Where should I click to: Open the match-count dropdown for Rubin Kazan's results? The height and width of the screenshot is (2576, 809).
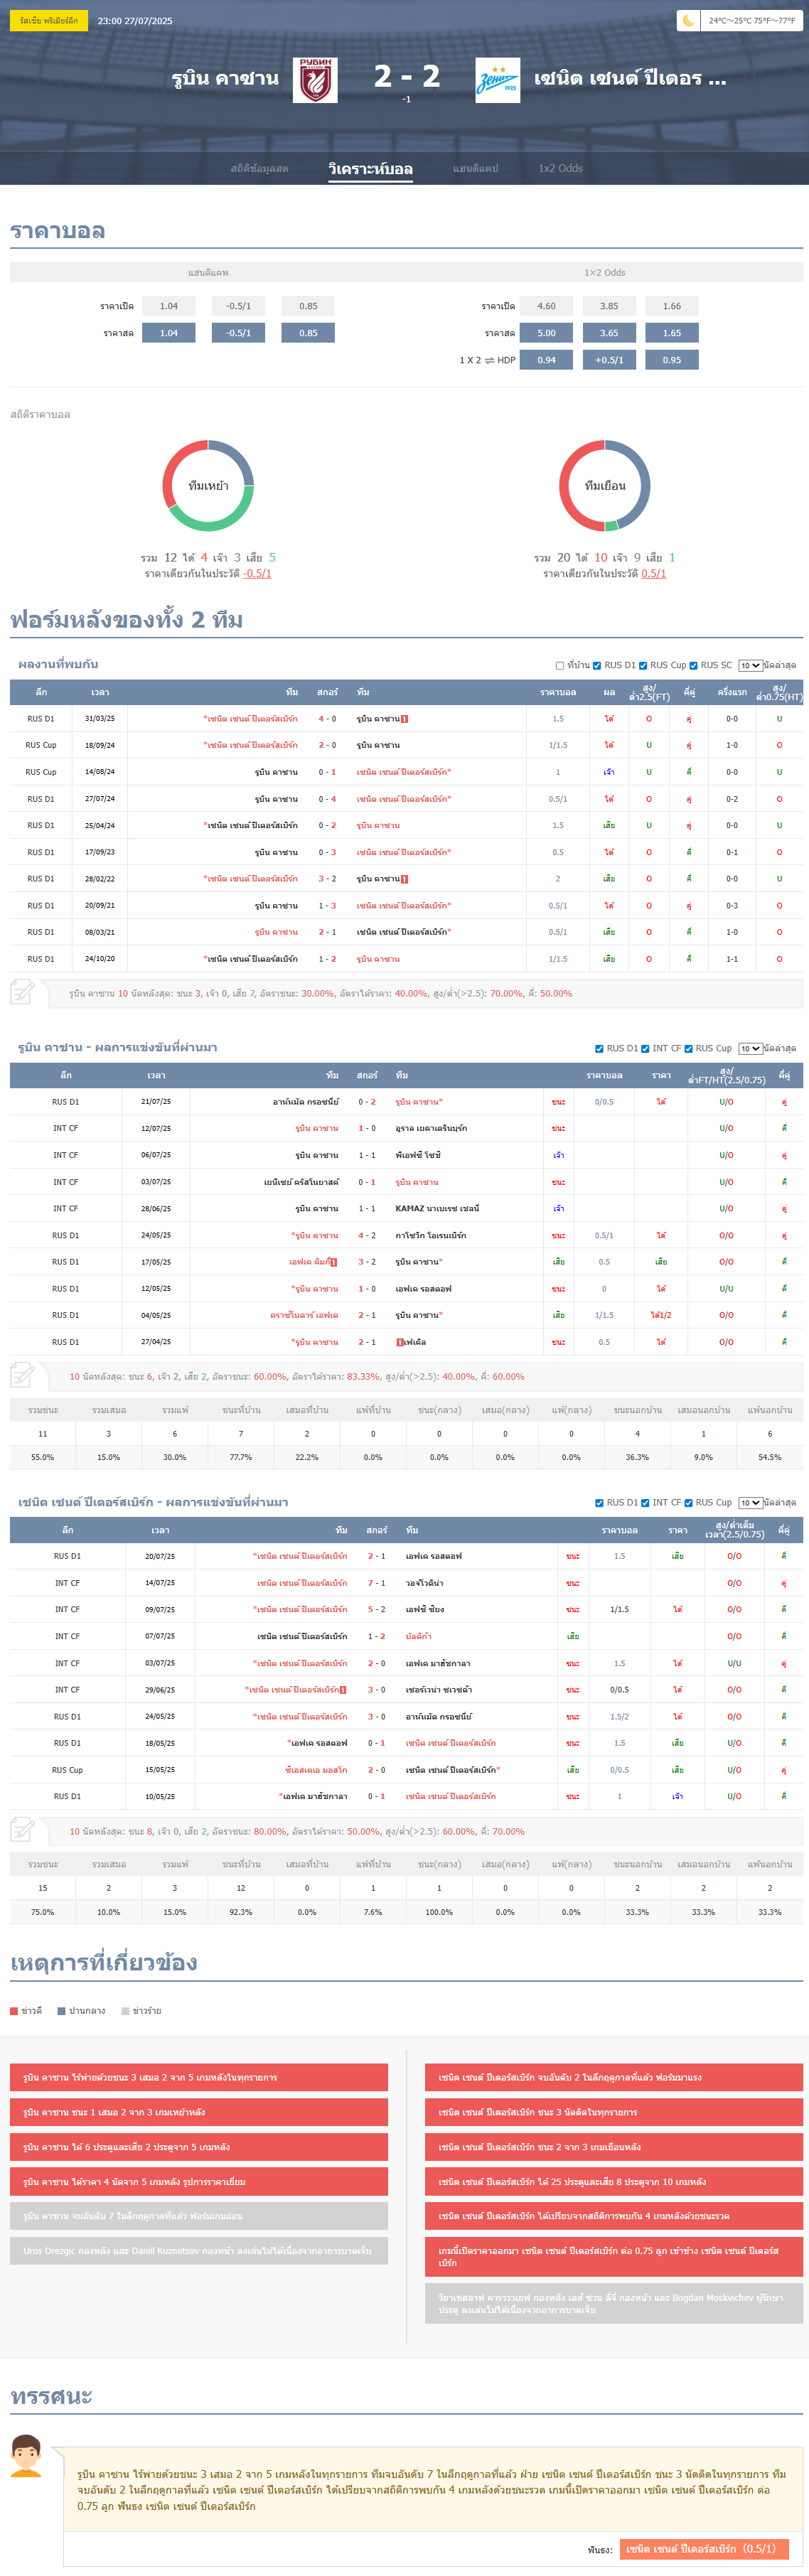coord(750,1049)
